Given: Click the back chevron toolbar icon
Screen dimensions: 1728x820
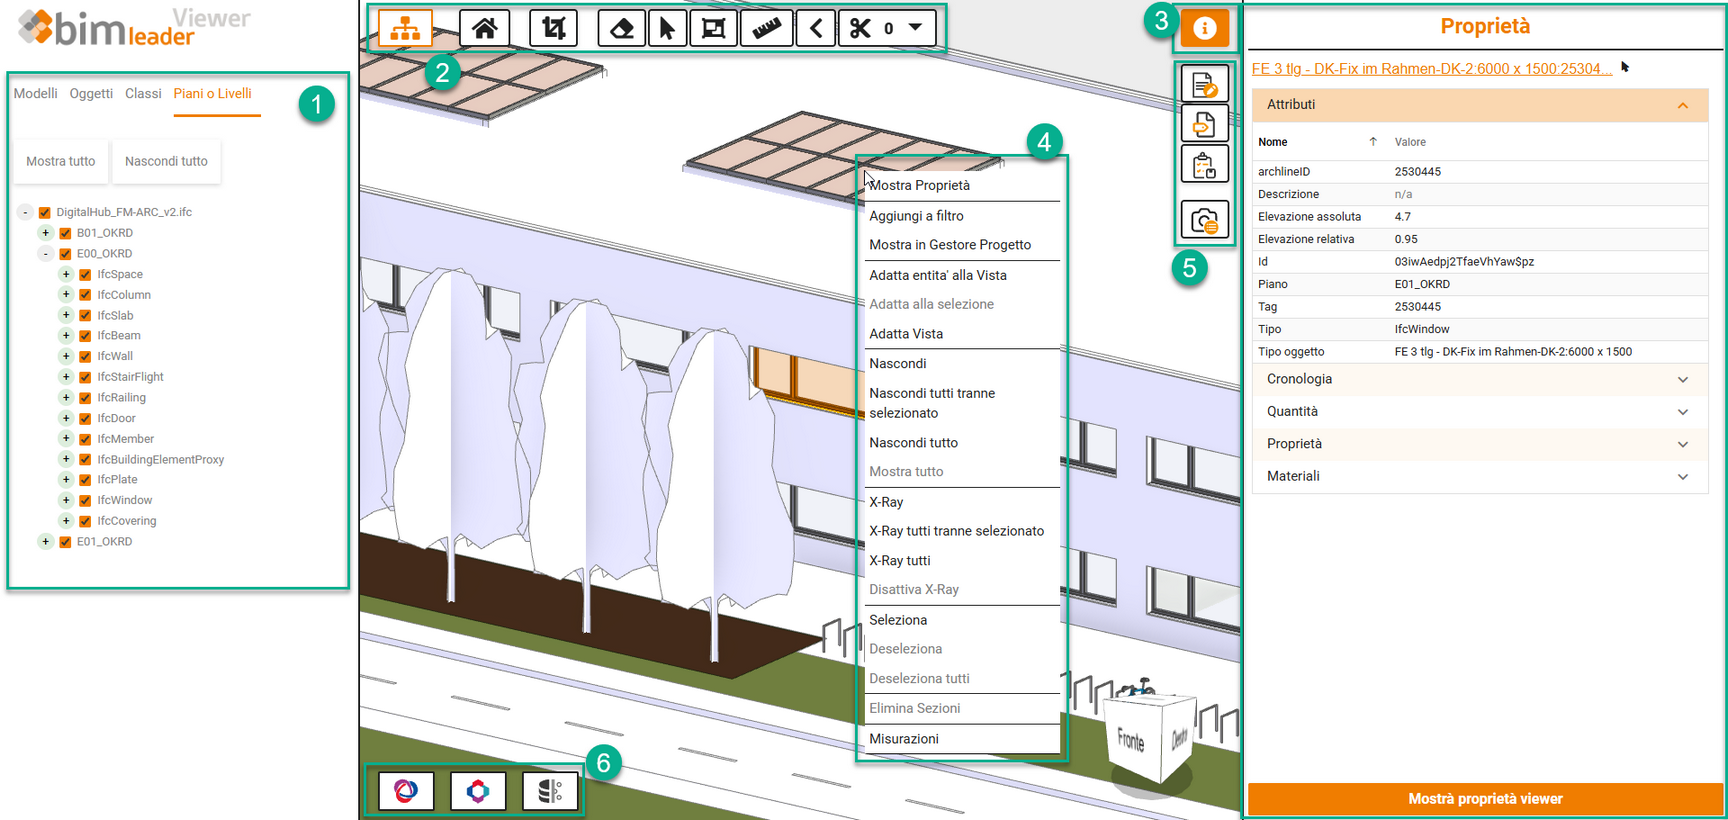Looking at the screenshot, I should (x=816, y=28).
